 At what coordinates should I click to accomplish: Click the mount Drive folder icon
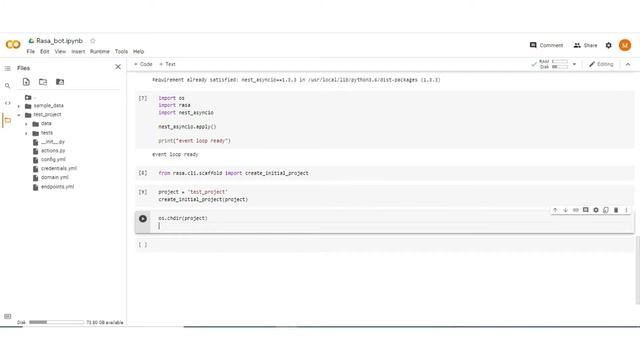[60, 82]
